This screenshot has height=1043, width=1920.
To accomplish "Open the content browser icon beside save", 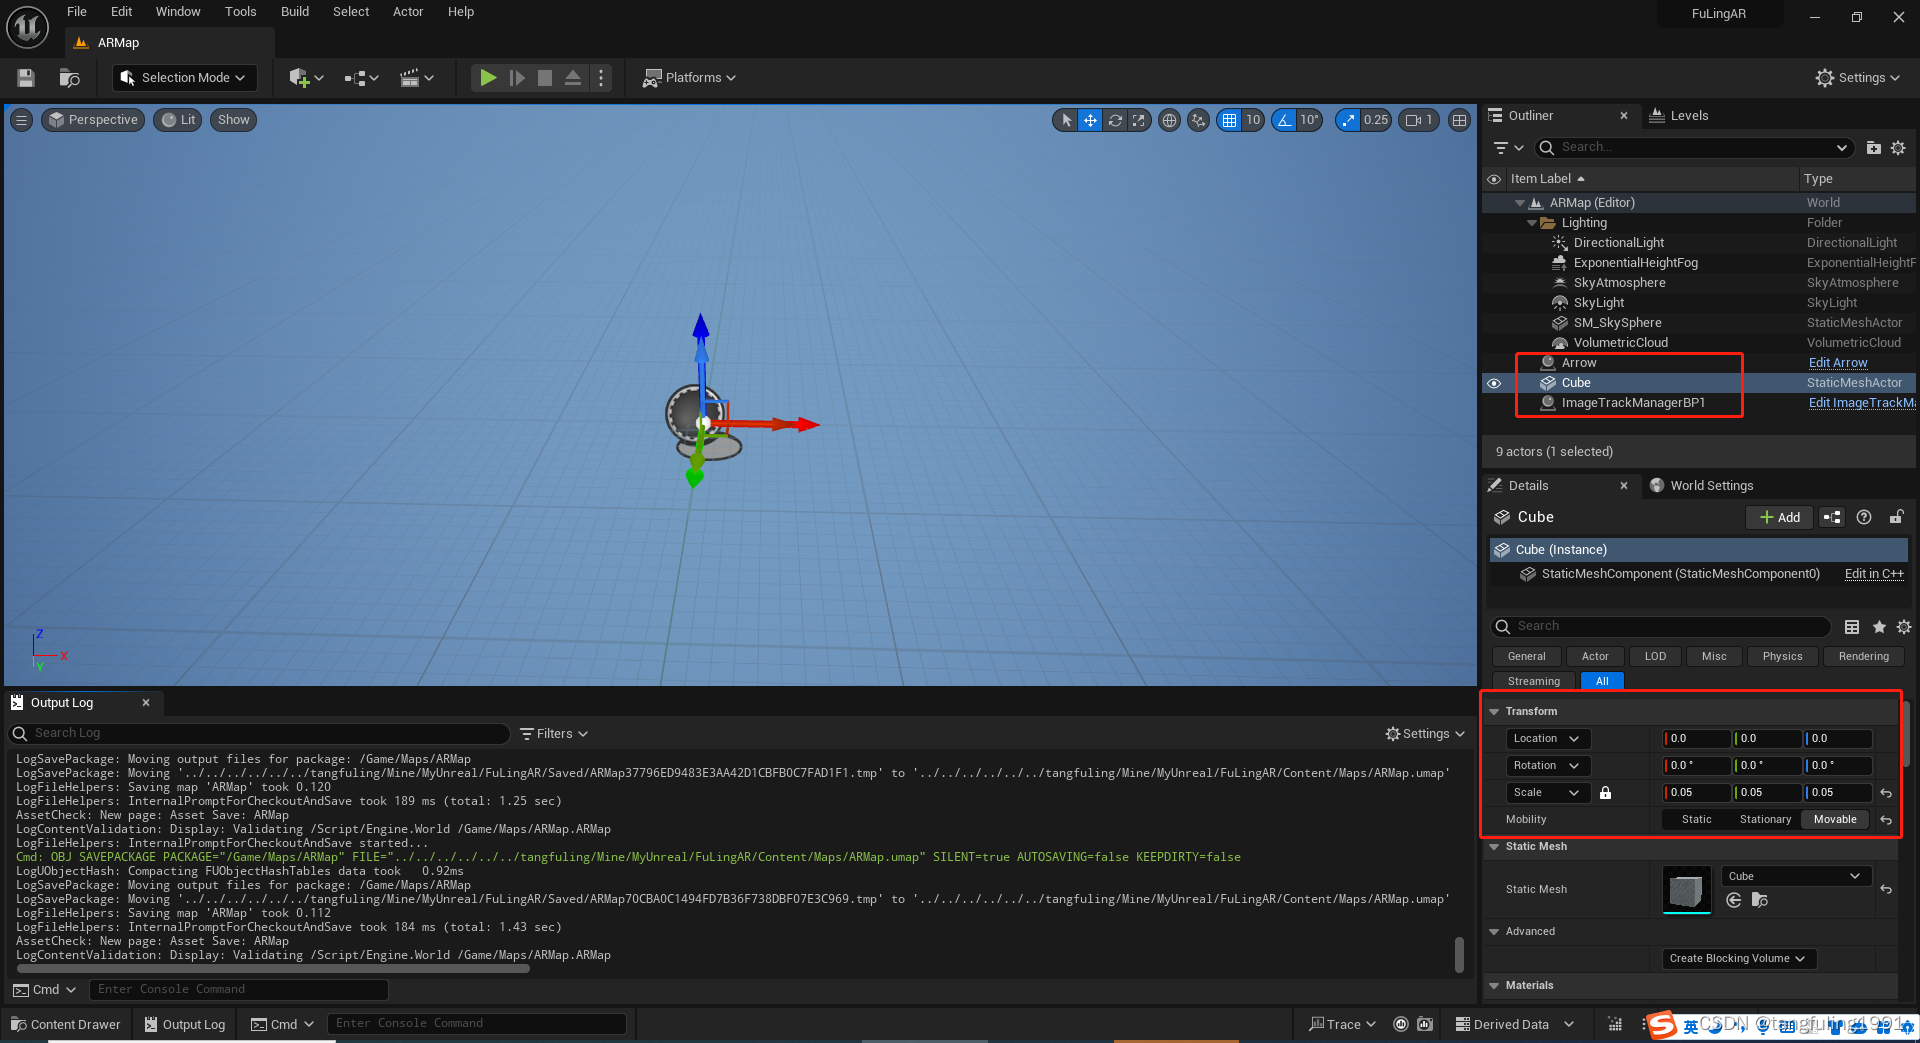I will pyautogui.click(x=69, y=78).
